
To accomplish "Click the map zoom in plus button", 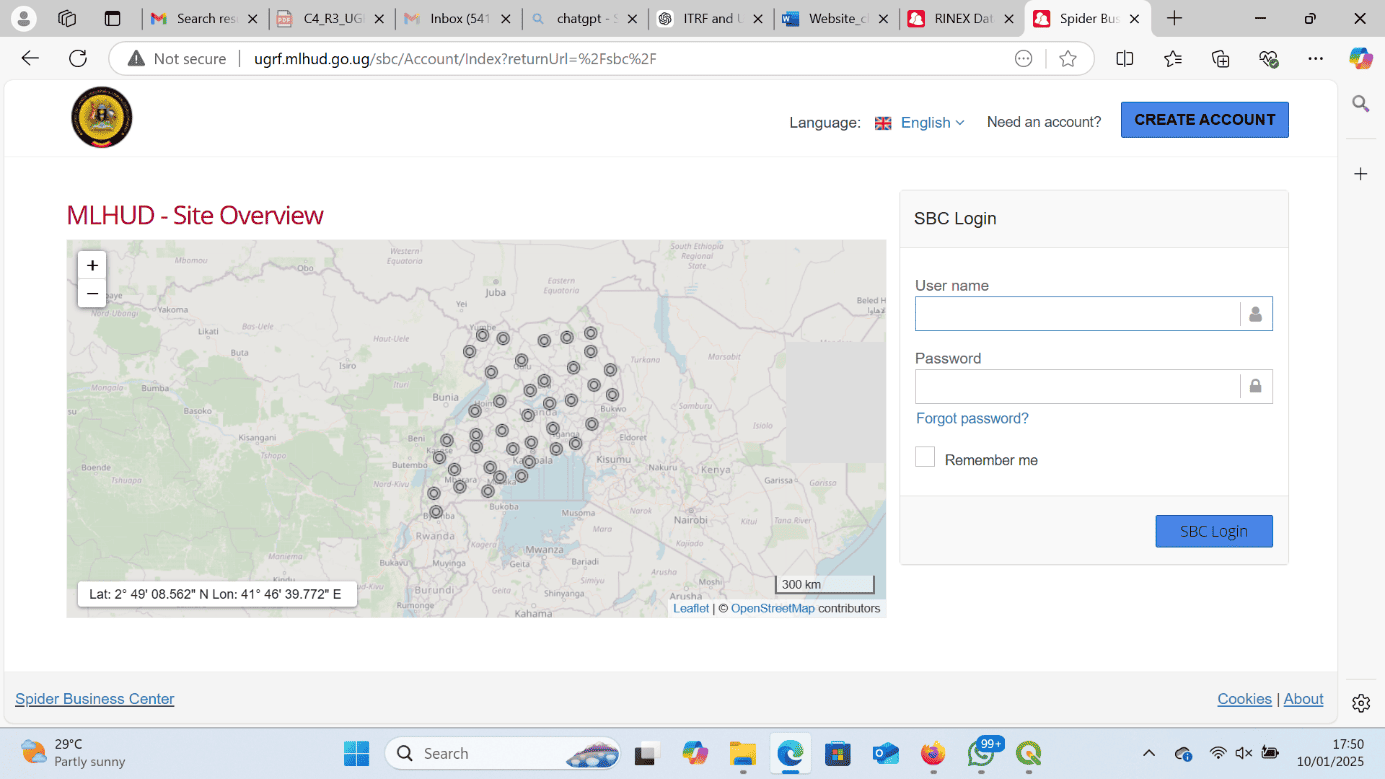I will (92, 265).
